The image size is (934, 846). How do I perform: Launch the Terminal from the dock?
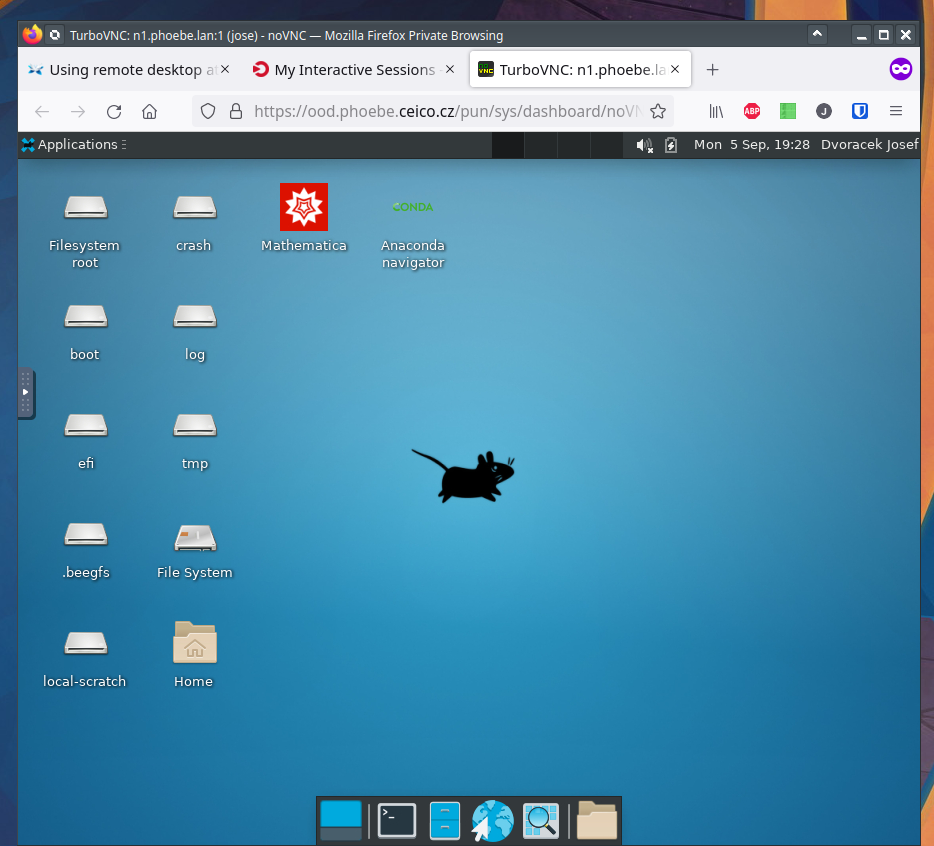(397, 820)
